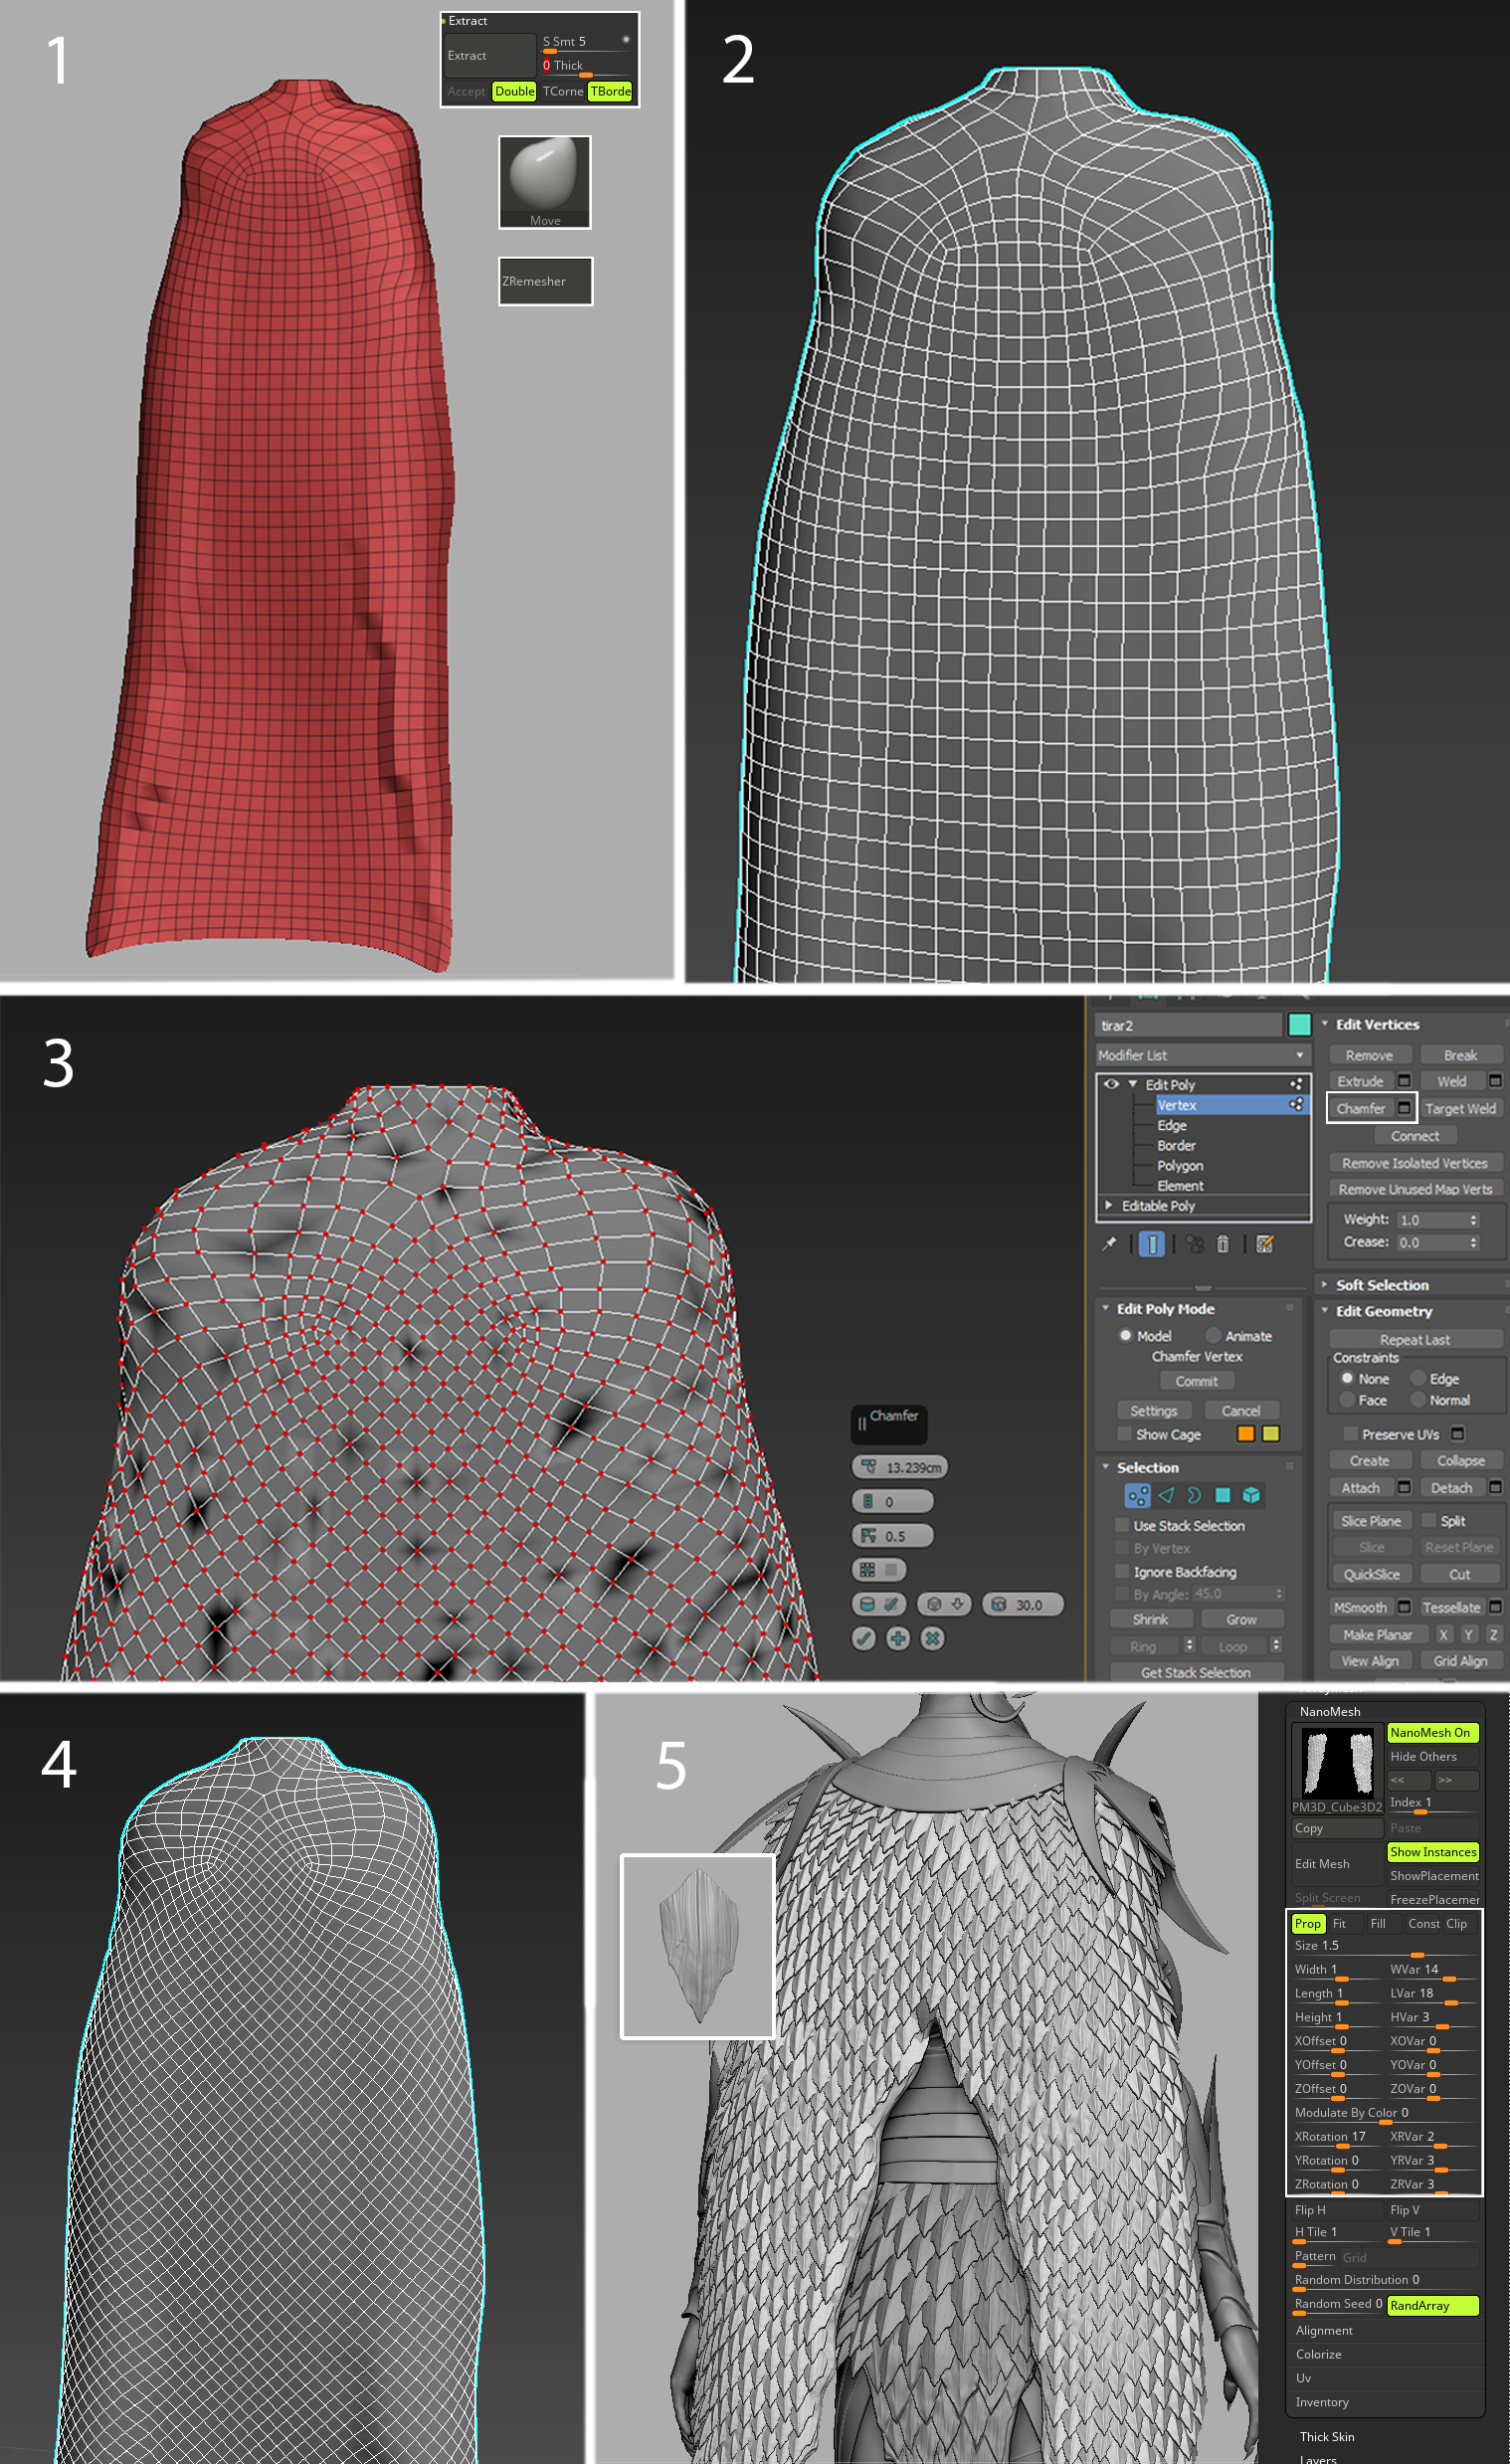This screenshot has height=2464, width=1510.
Task: Select Element level in modifier stack
Action: 1180,1185
